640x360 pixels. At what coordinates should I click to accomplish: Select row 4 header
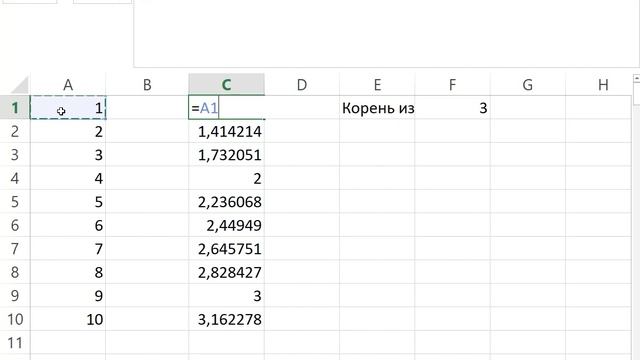coord(15,178)
